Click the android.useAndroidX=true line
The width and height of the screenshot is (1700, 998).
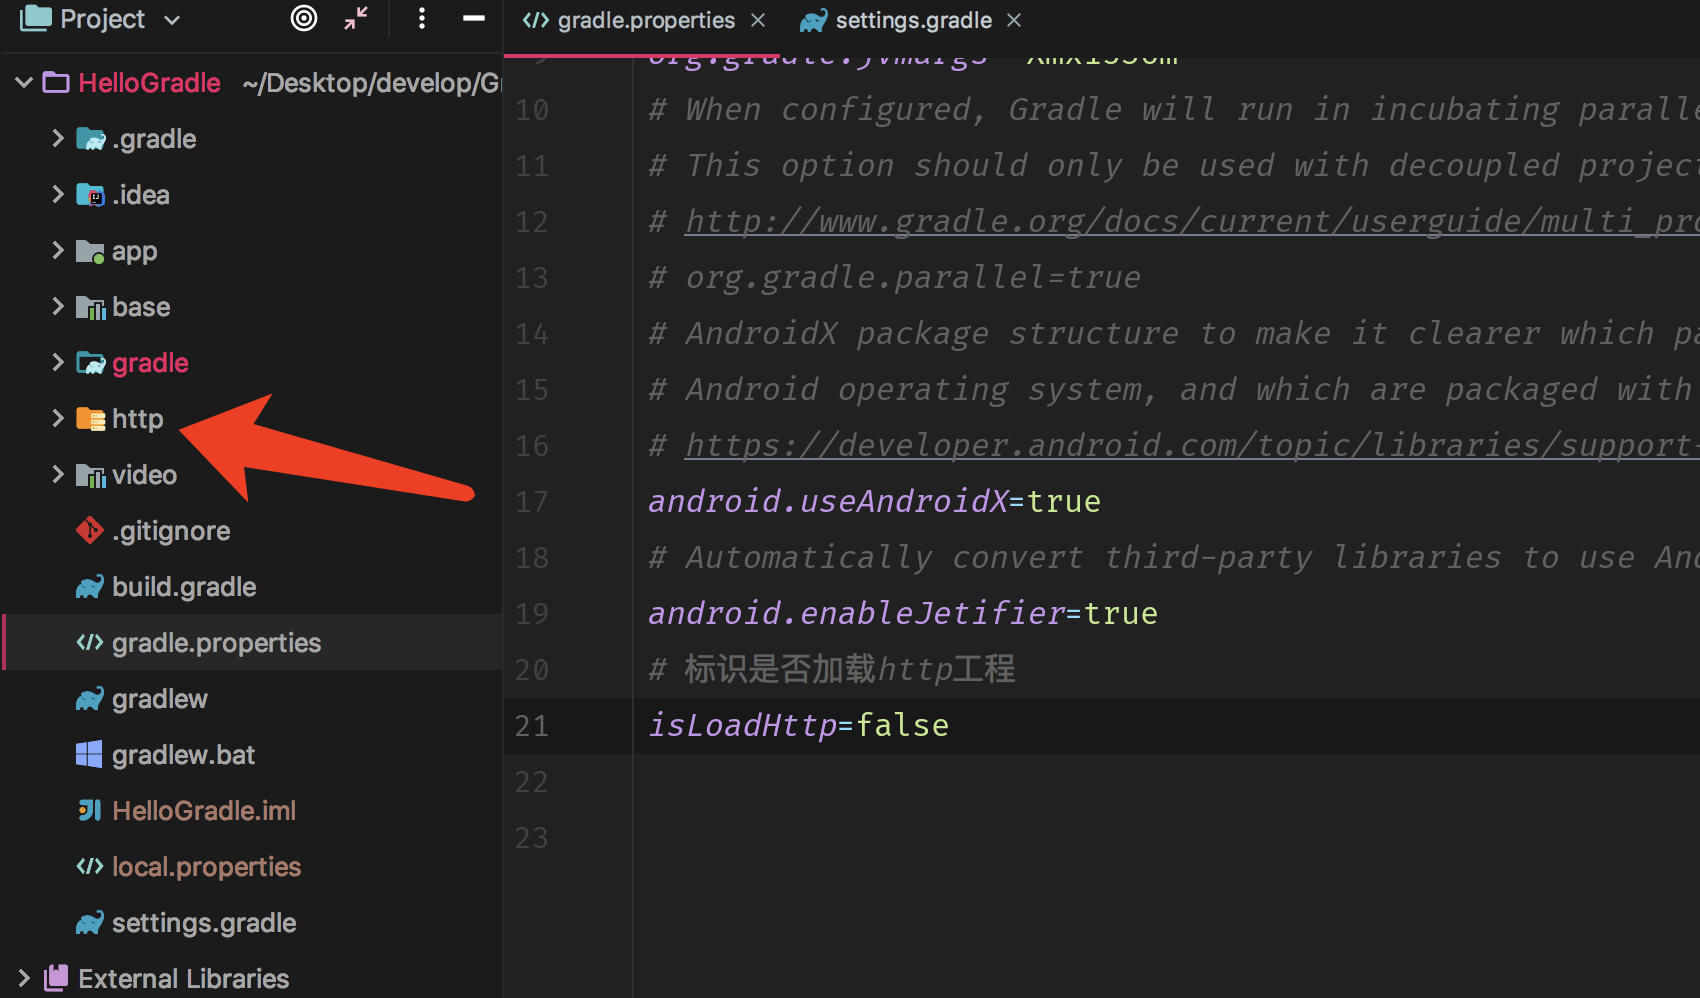point(874,501)
